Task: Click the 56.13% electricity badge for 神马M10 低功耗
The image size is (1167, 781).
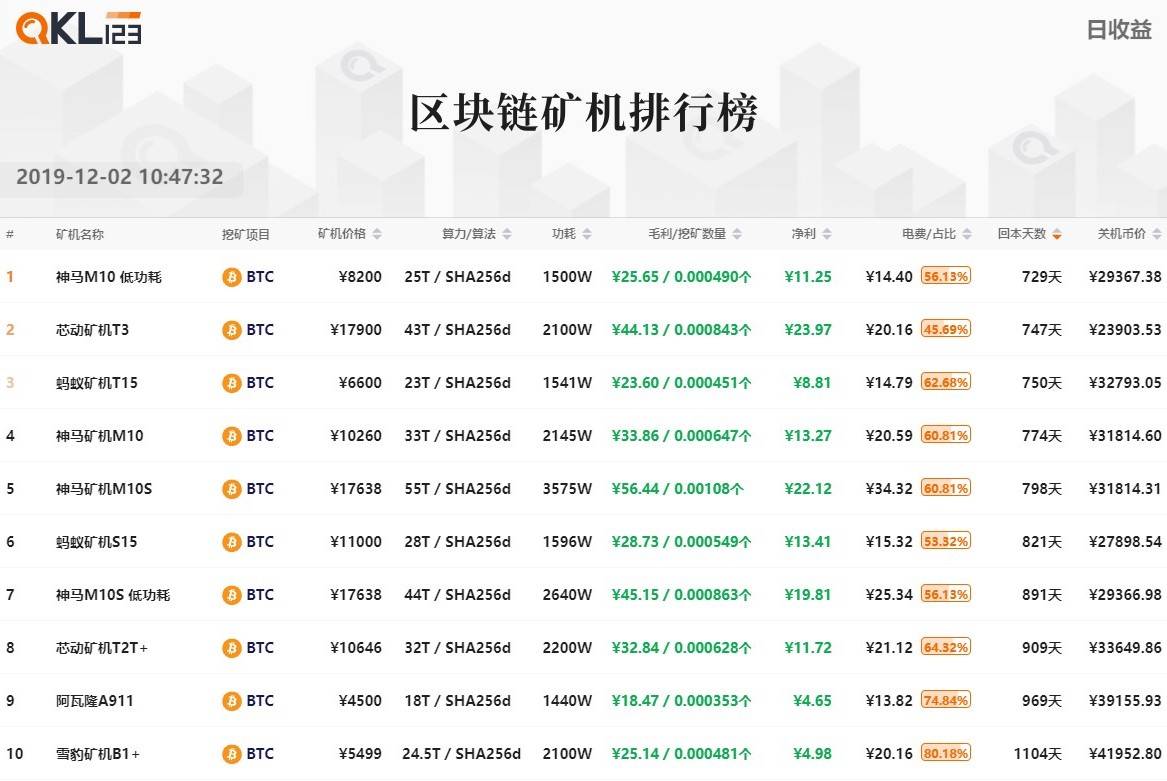Action: [945, 276]
